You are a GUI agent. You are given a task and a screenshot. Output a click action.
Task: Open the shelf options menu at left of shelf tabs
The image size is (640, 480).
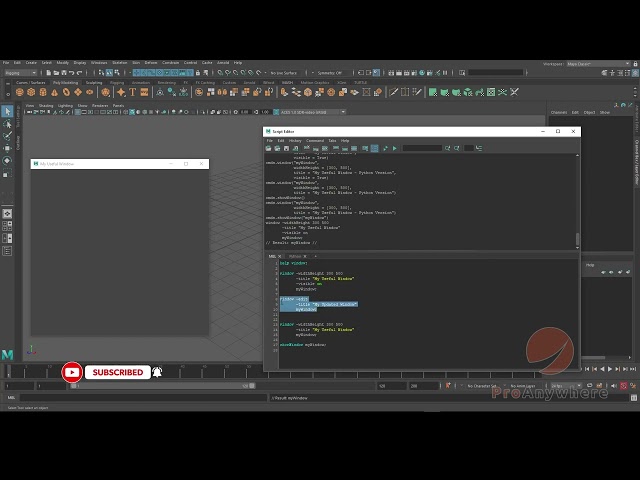click(x=7, y=94)
